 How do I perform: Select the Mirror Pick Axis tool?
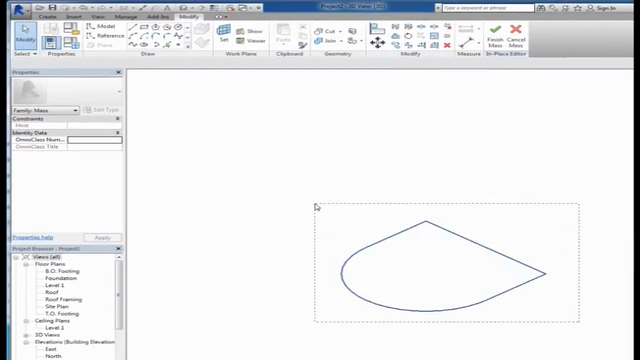pyautogui.click(x=396, y=27)
